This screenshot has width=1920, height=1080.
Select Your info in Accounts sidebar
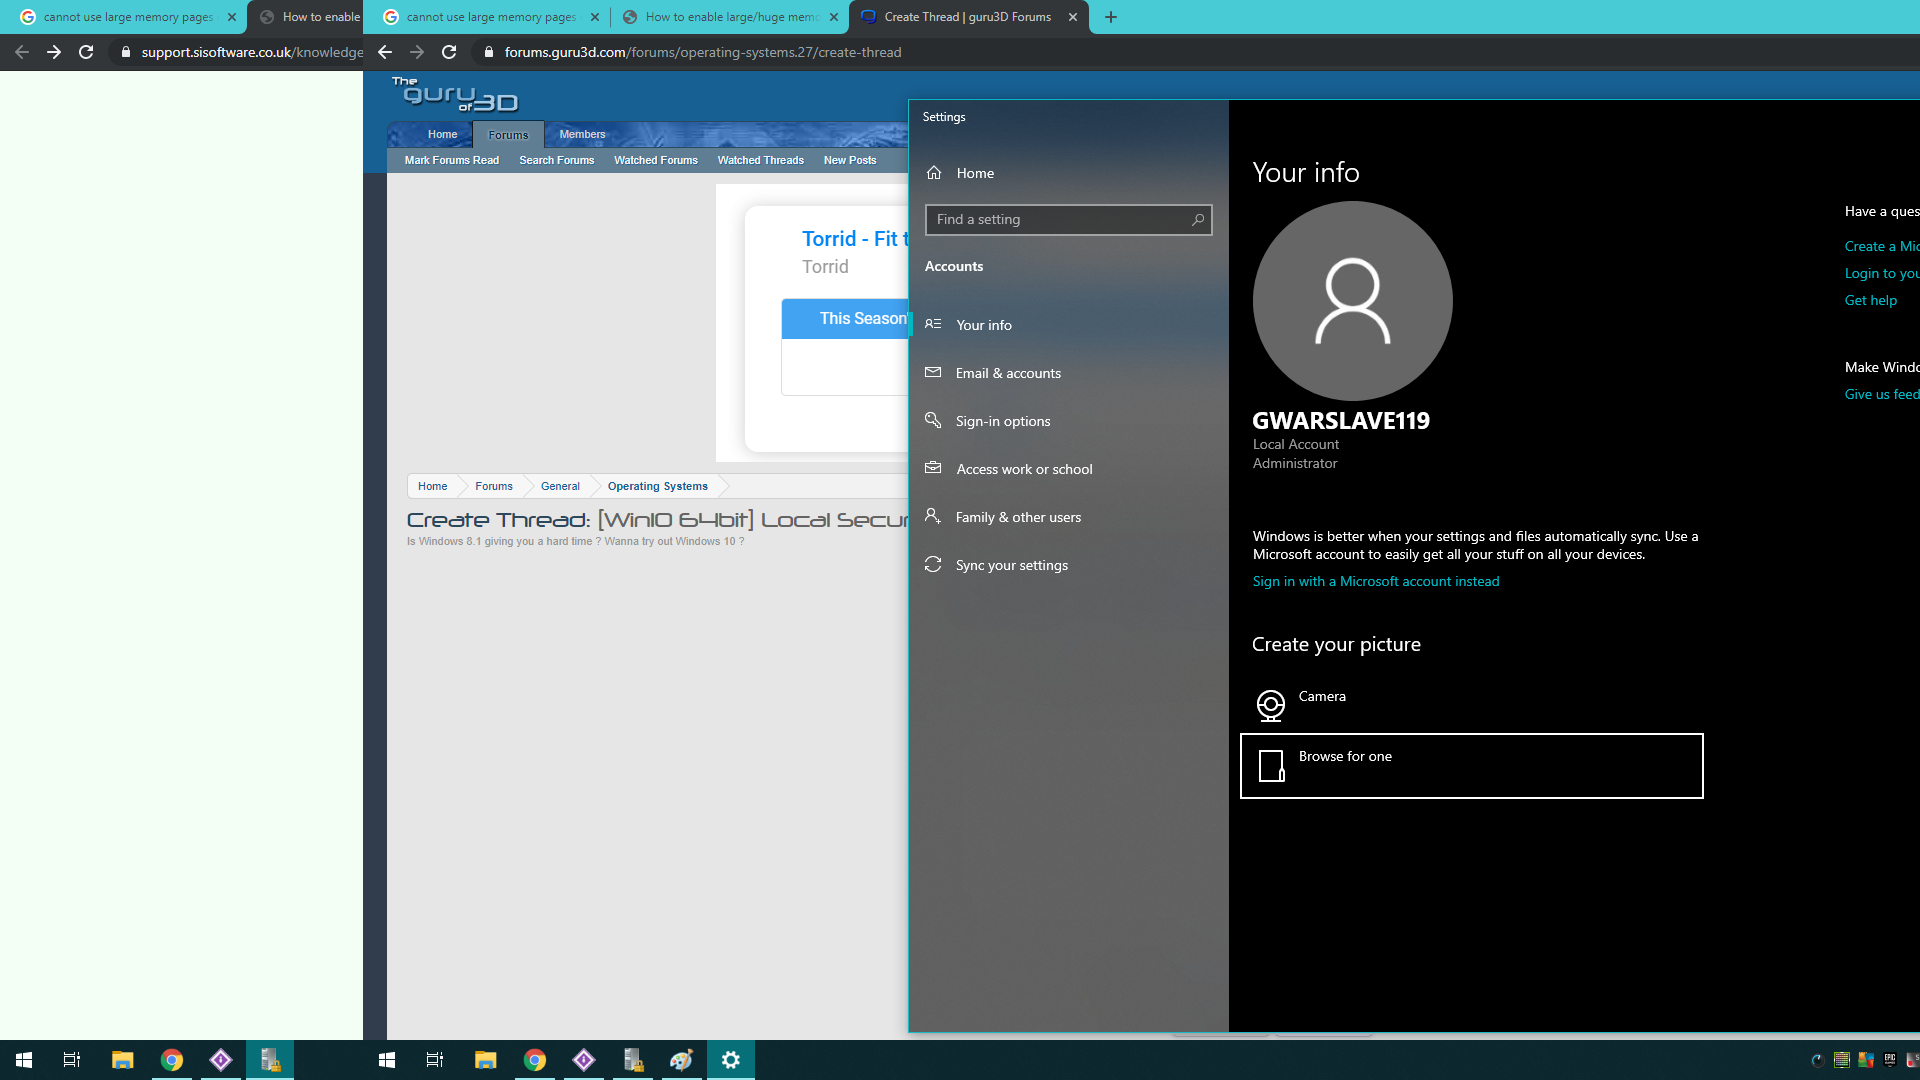click(x=1068, y=325)
